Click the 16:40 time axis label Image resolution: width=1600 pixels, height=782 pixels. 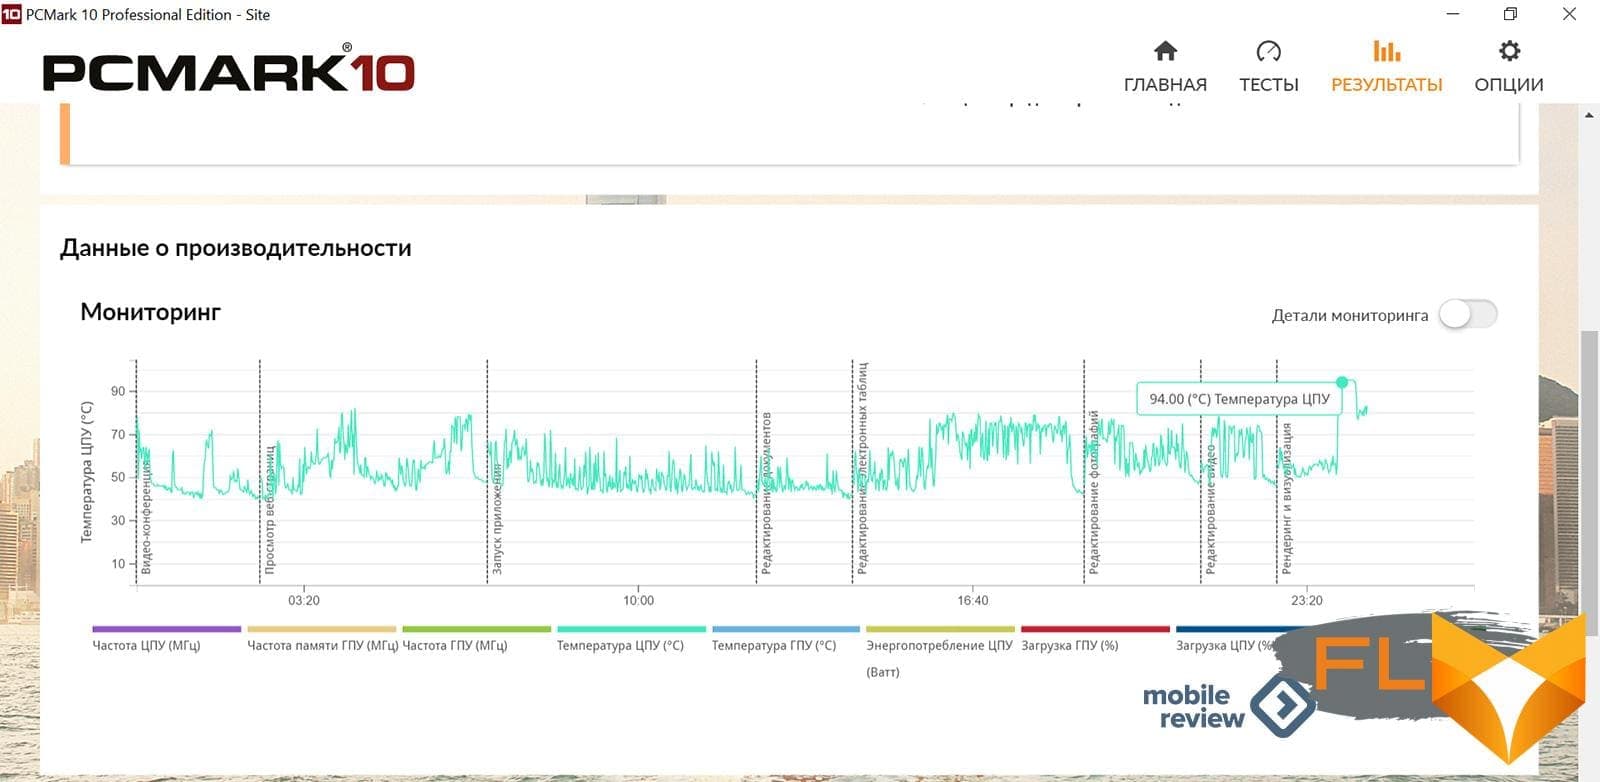tap(972, 600)
